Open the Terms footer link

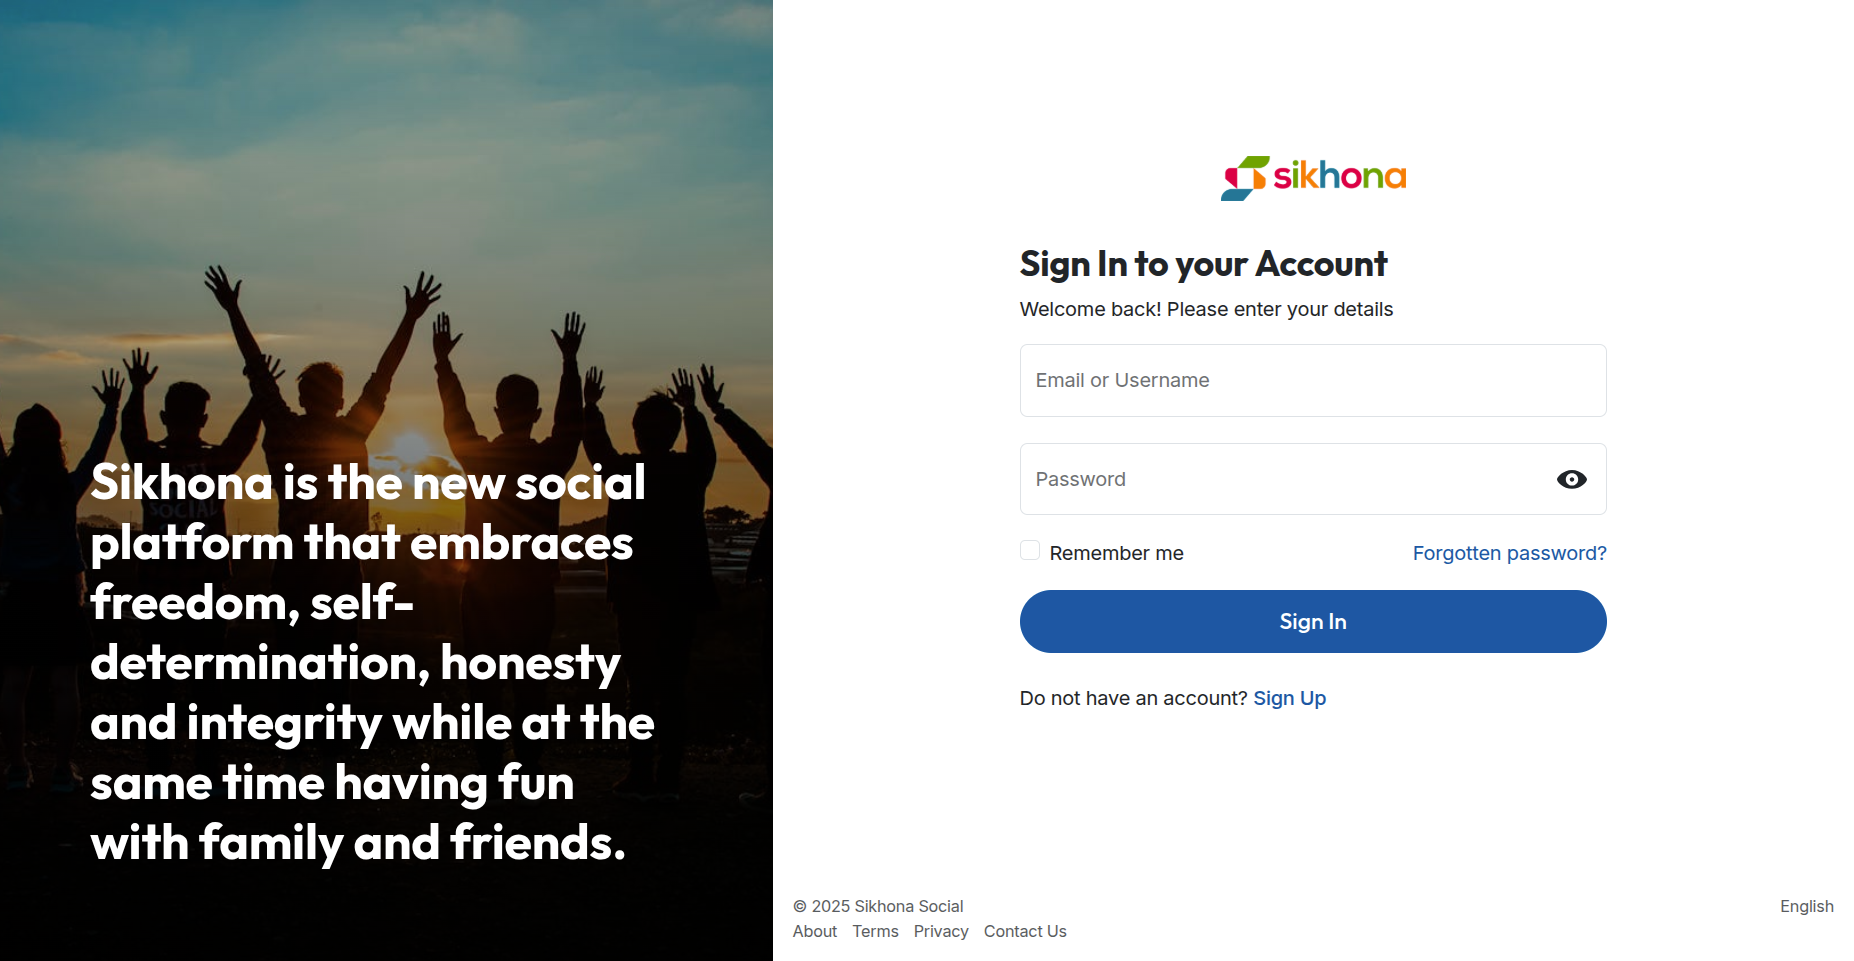pos(875,931)
